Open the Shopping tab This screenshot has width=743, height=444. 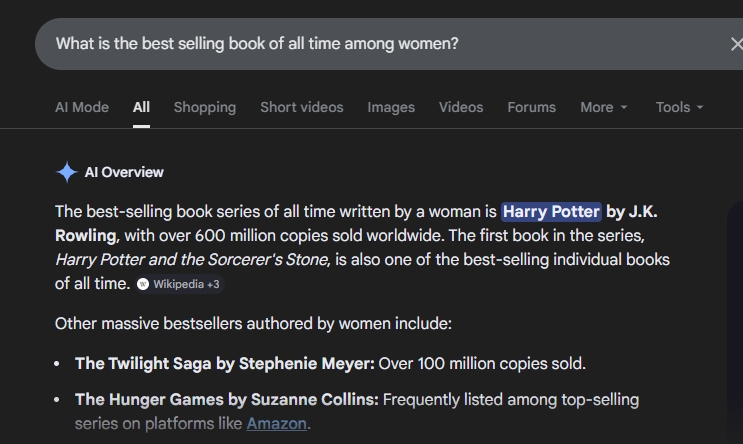205,107
